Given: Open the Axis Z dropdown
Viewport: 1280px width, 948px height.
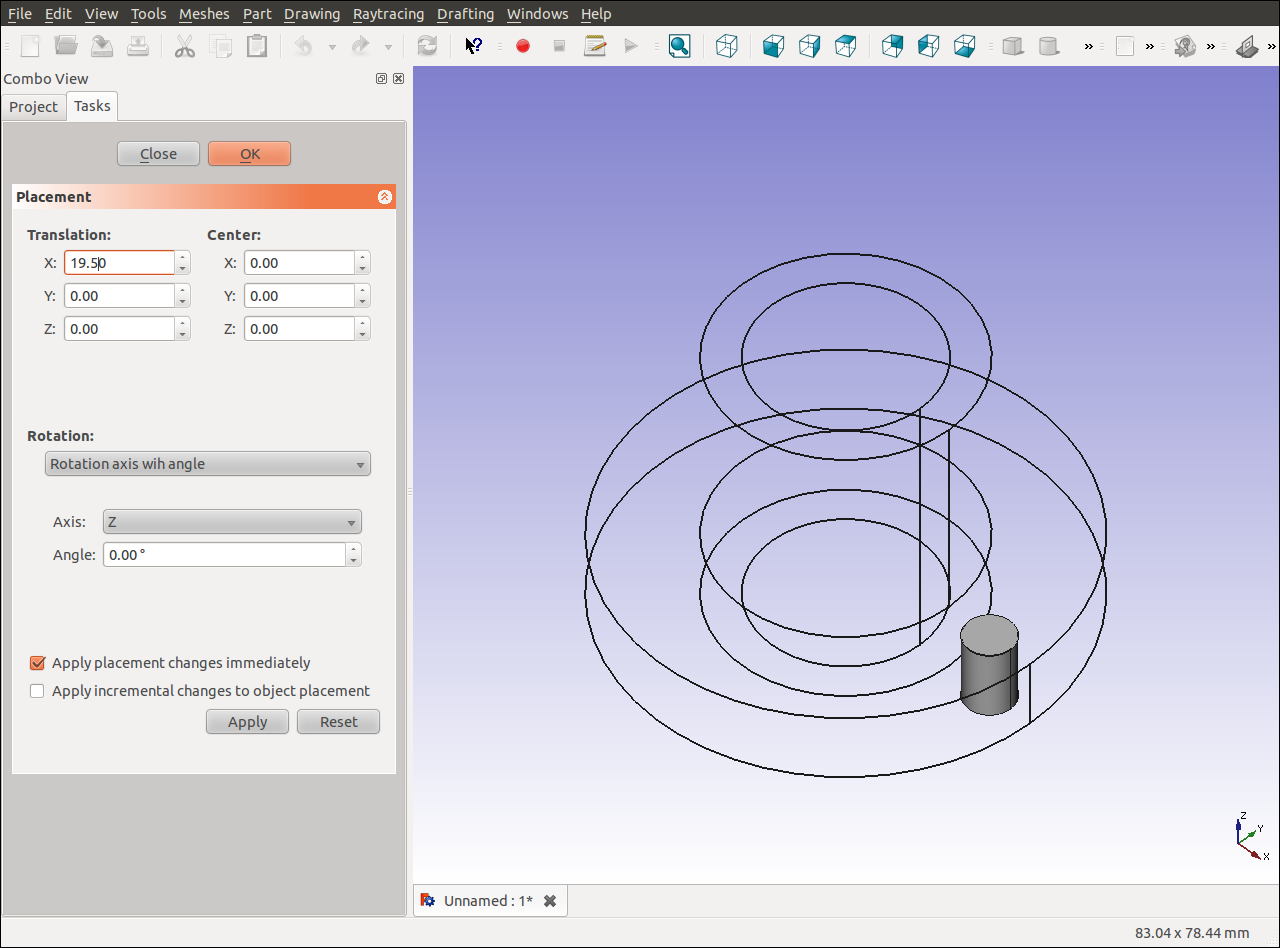Looking at the screenshot, I should coord(232,522).
